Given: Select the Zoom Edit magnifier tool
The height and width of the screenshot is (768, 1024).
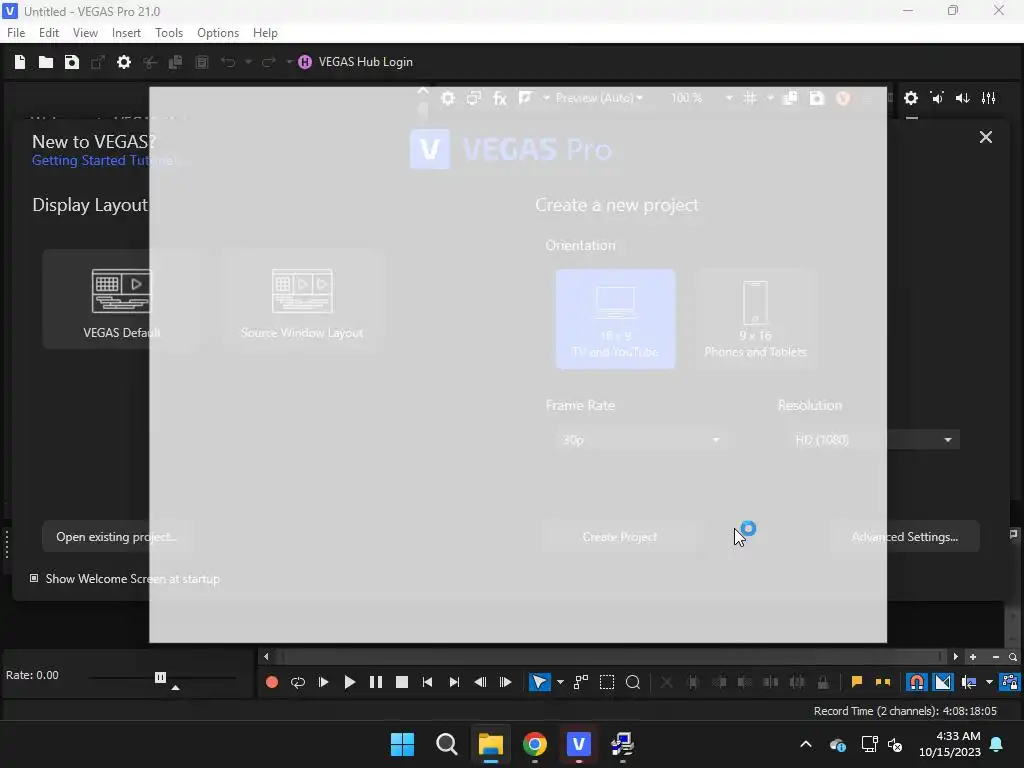Looking at the screenshot, I should pyautogui.click(x=633, y=682).
